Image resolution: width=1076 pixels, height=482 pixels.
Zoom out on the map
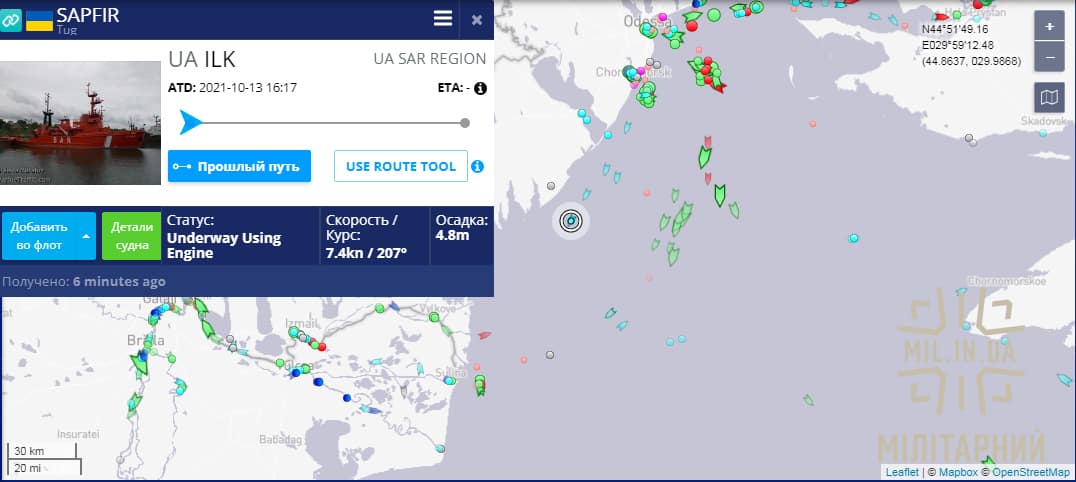(x=1049, y=58)
